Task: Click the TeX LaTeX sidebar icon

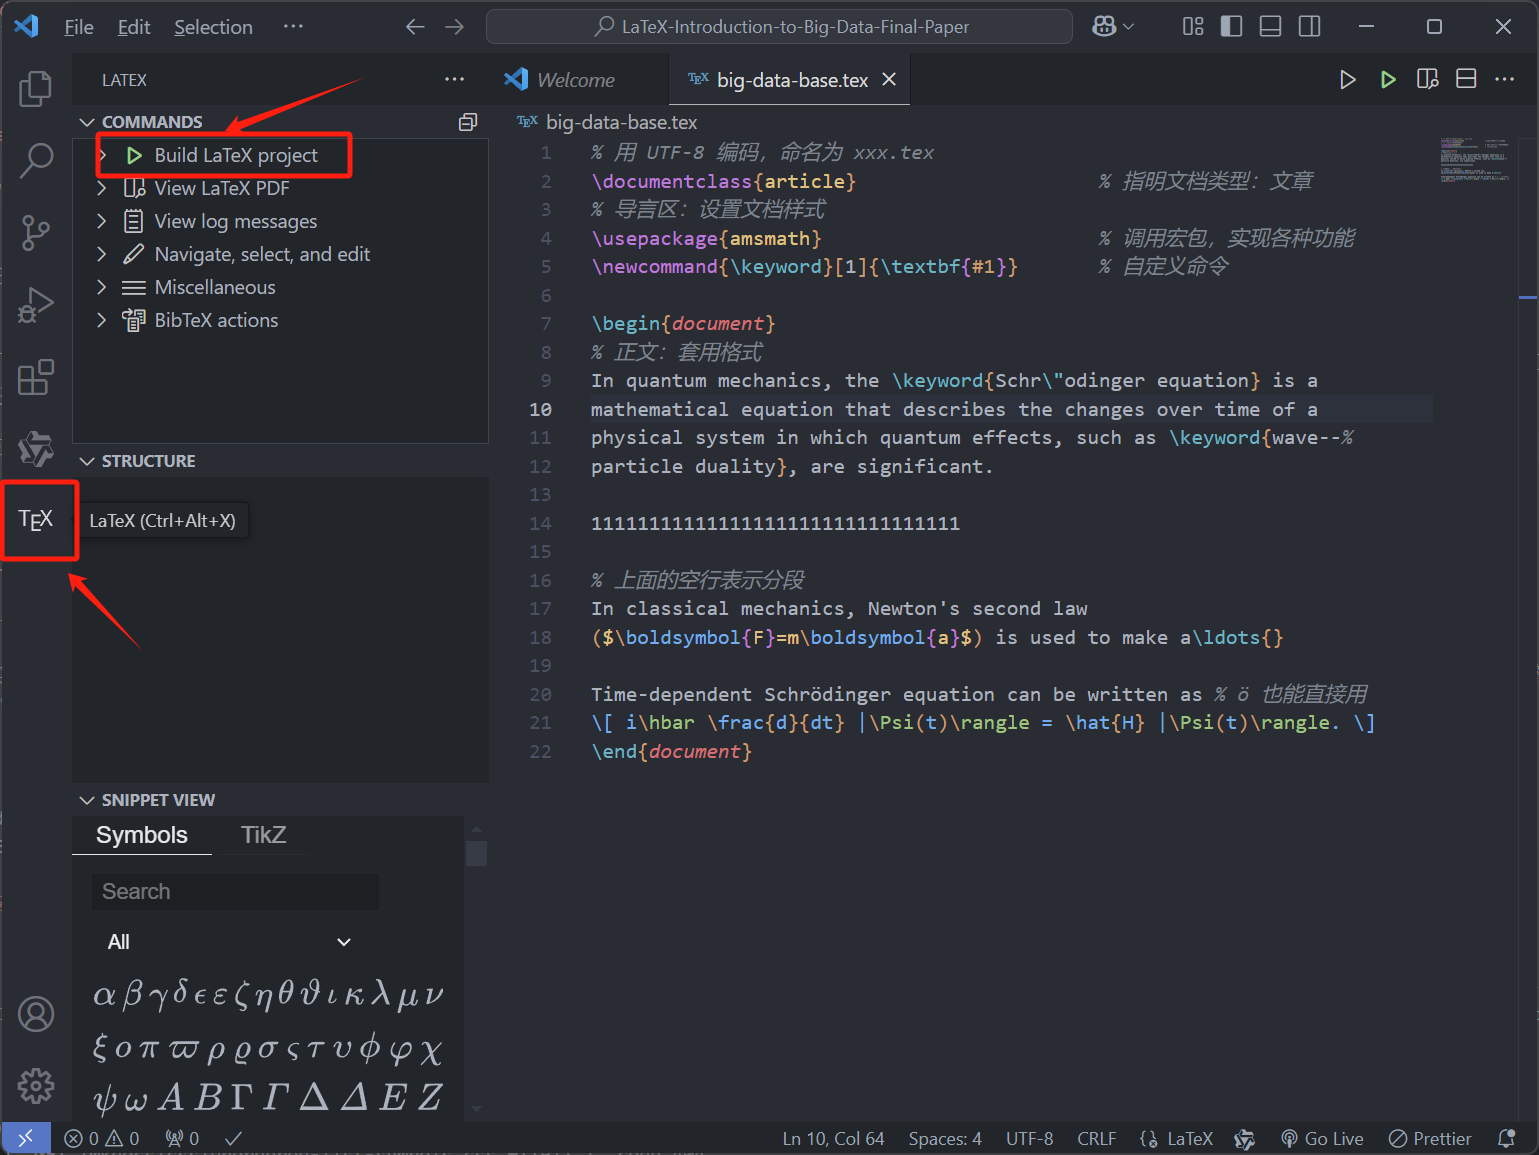Action: point(36,519)
